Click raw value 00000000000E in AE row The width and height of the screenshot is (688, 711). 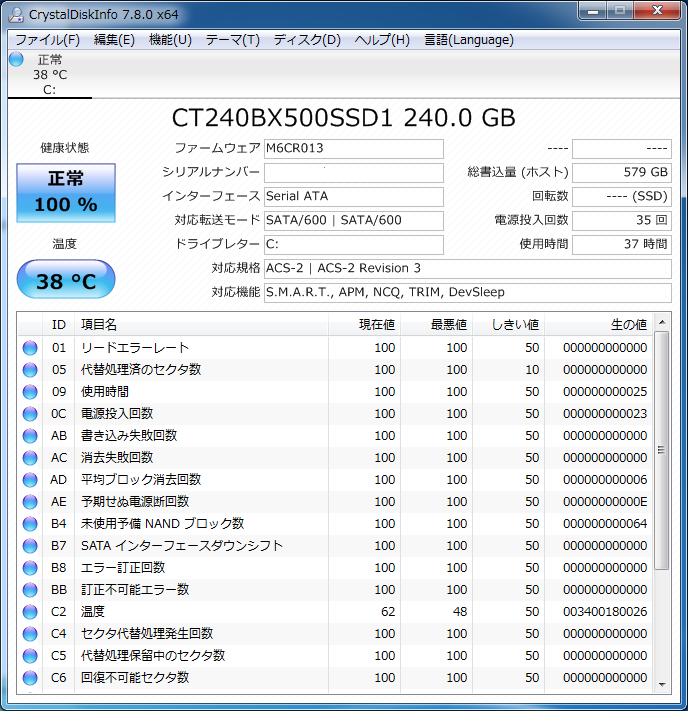605,502
